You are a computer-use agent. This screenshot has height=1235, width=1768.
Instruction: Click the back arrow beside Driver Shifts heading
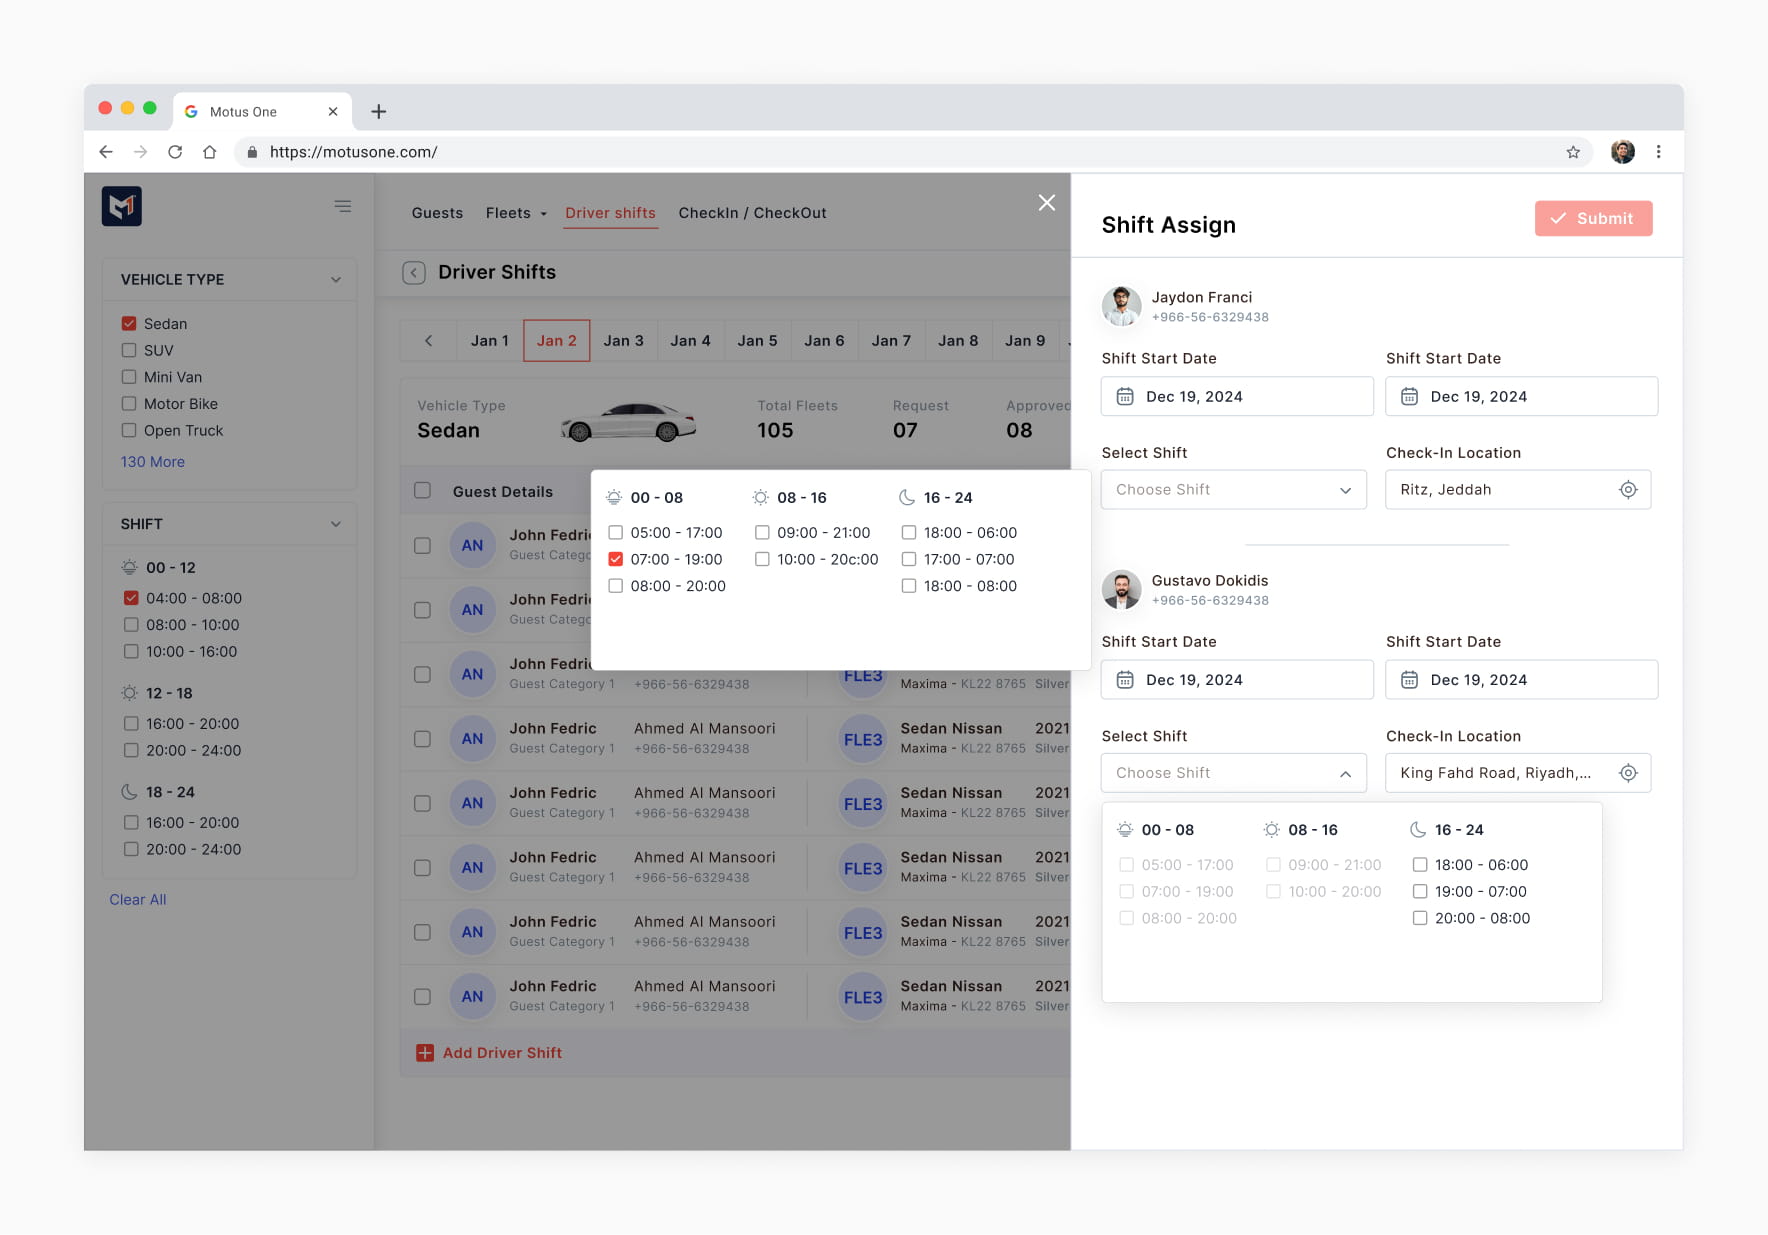(414, 272)
